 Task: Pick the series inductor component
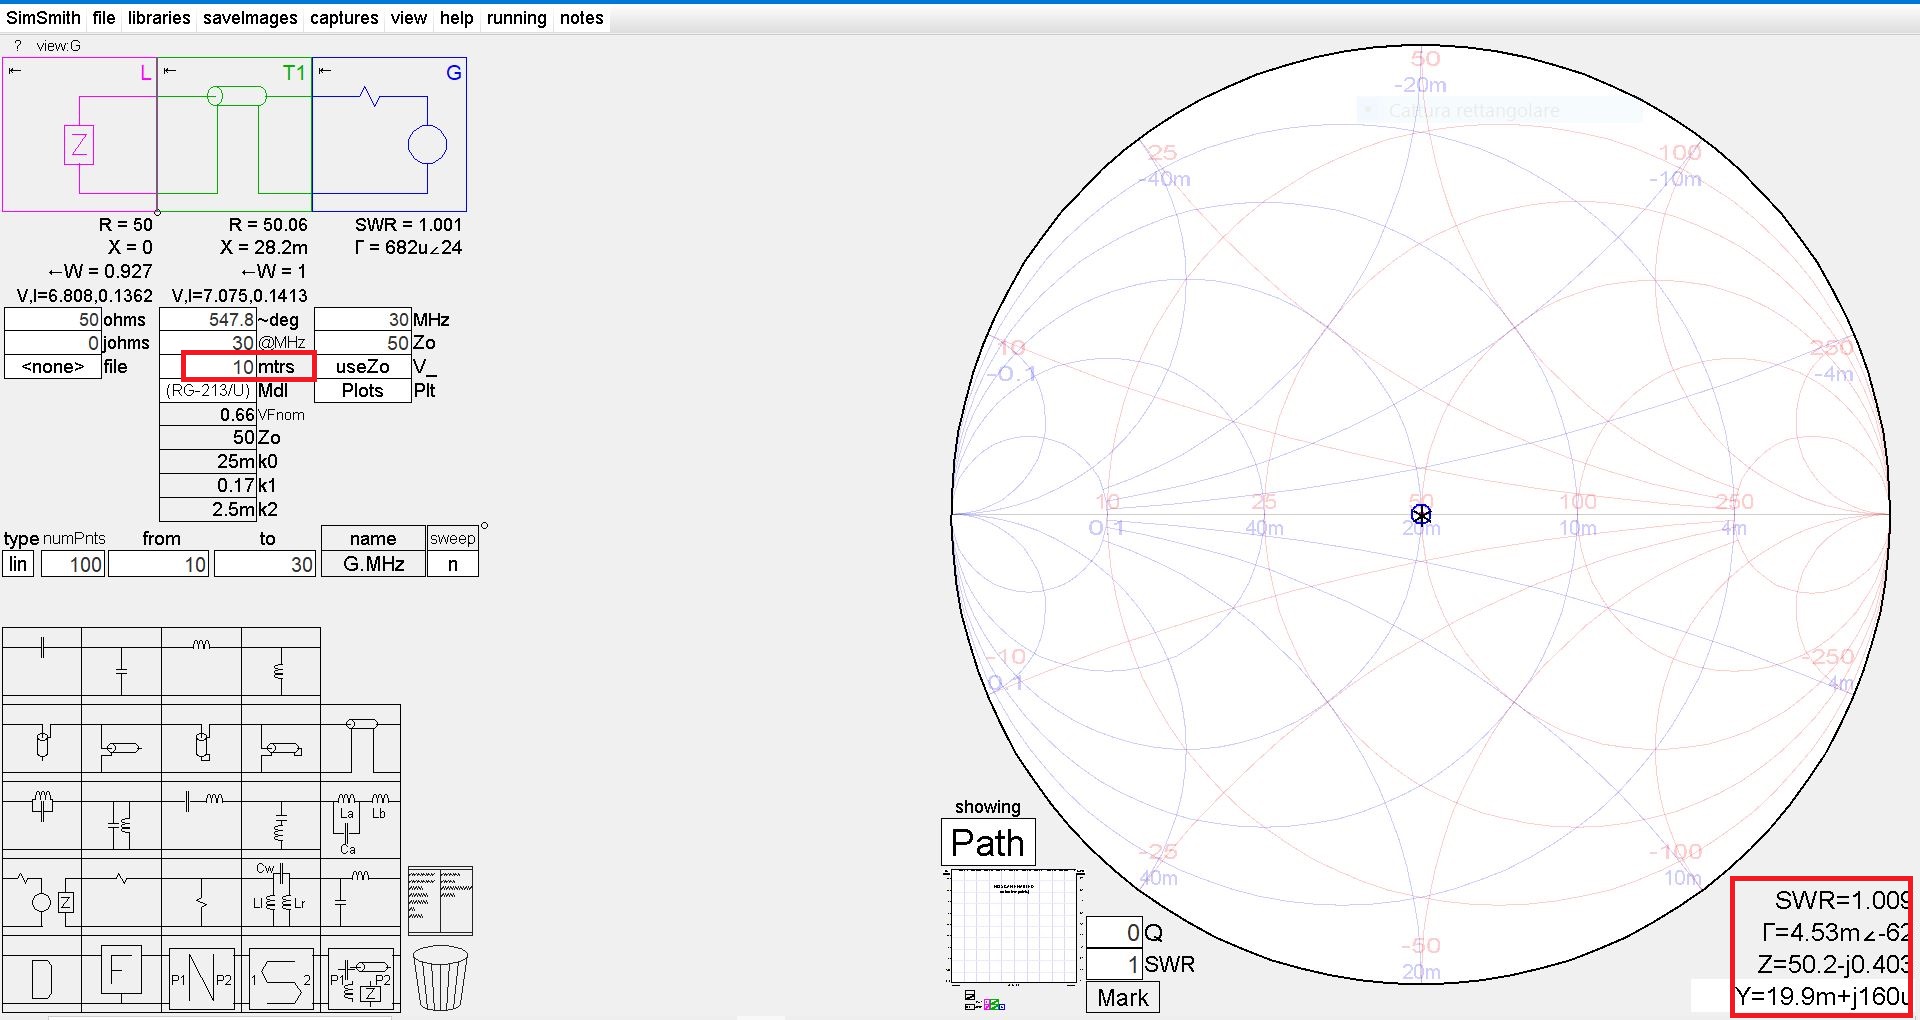coord(201,661)
